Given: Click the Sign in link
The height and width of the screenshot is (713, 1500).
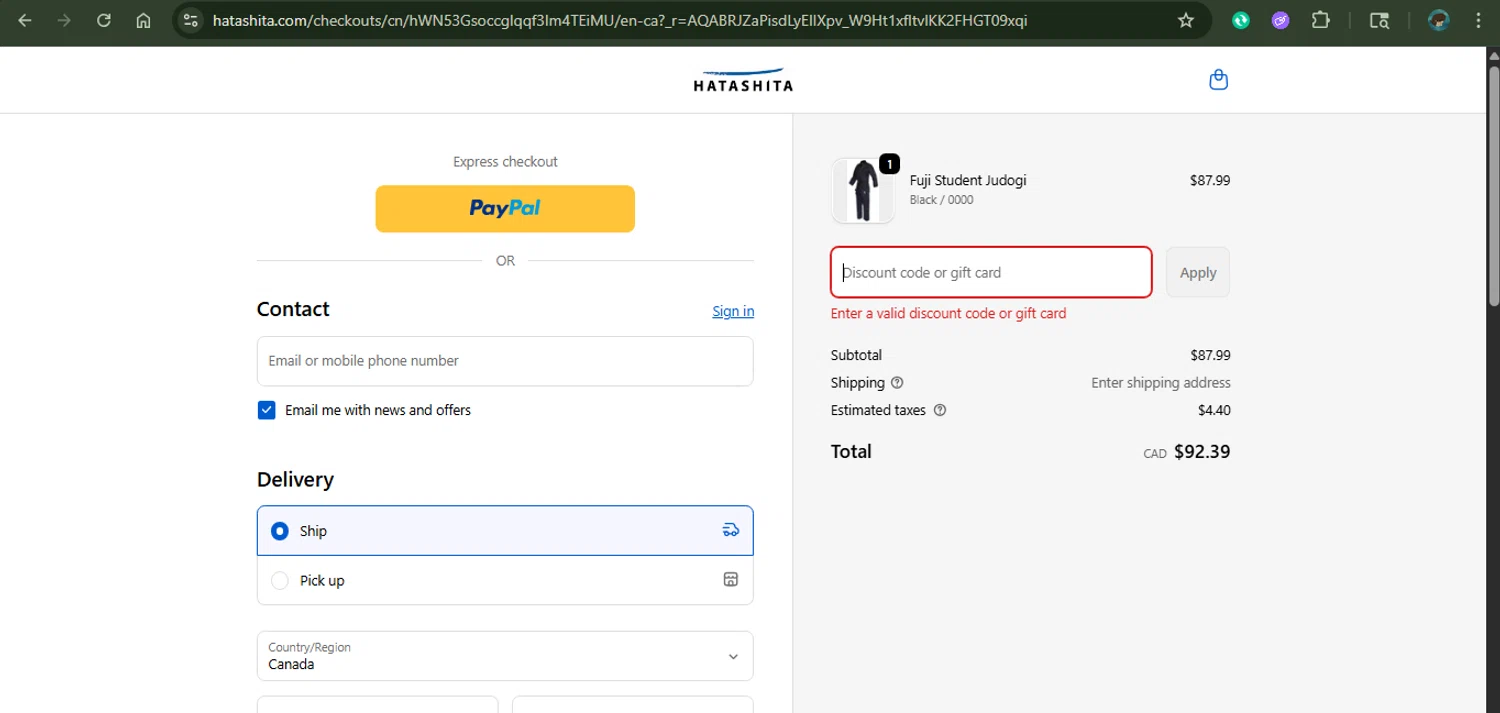Looking at the screenshot, I should tap(733, 311).
